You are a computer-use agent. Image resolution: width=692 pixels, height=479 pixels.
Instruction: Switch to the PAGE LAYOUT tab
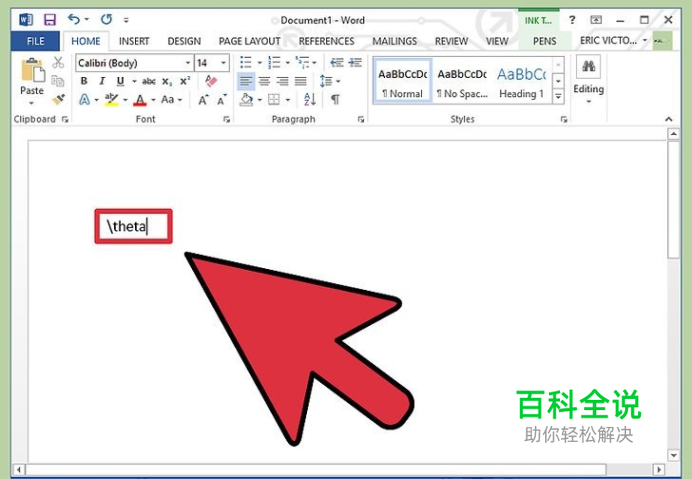[x=249, y=41]
